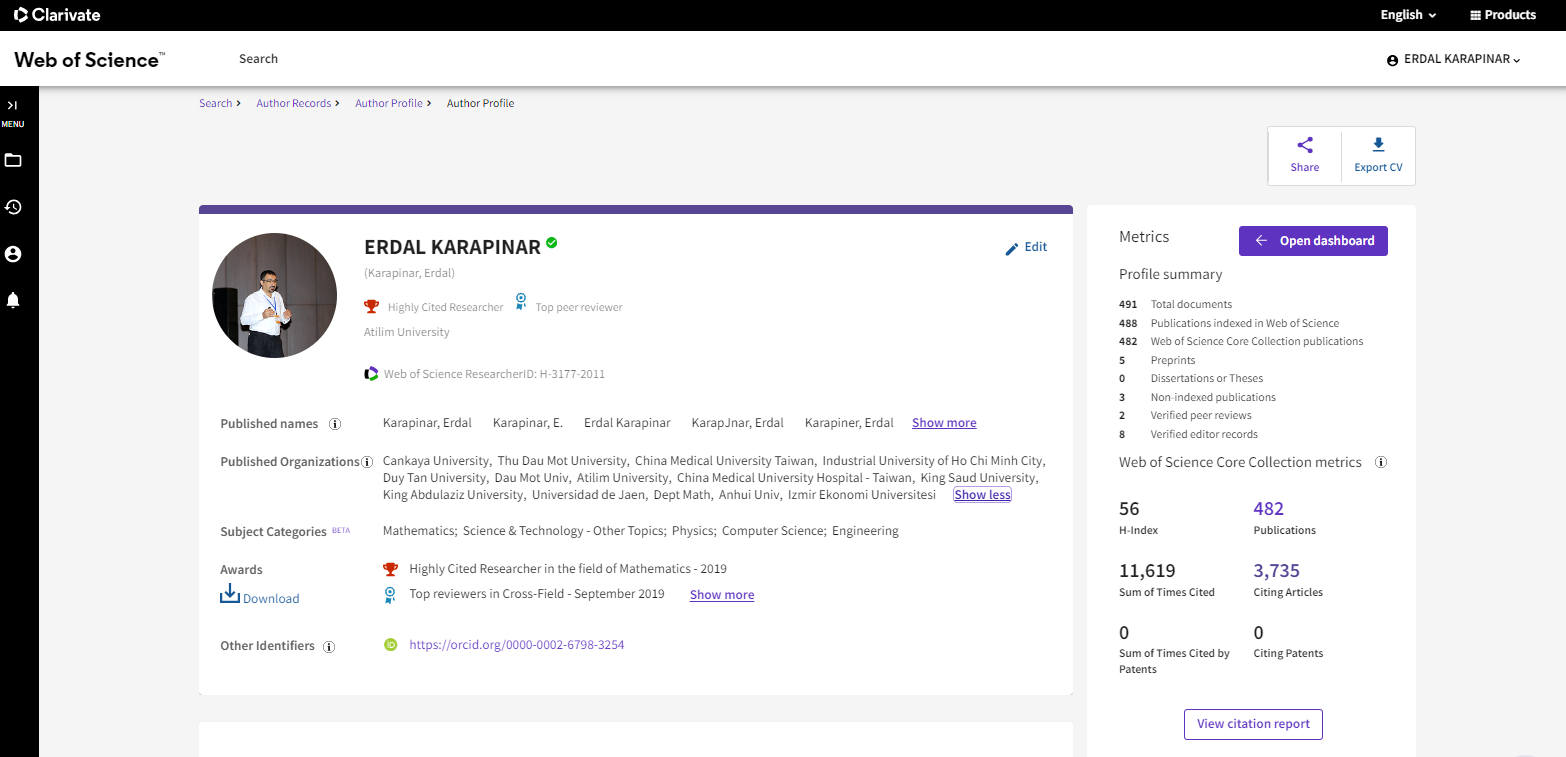
Task: Click the profile icon in sidebar
Action: pyautogui.click(x=13, y=254)
